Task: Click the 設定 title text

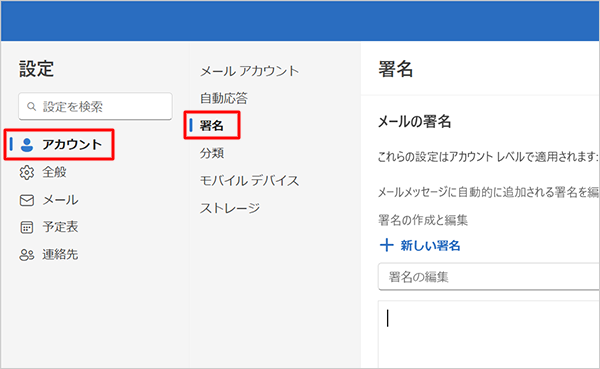Action: (x=36, y=69)
